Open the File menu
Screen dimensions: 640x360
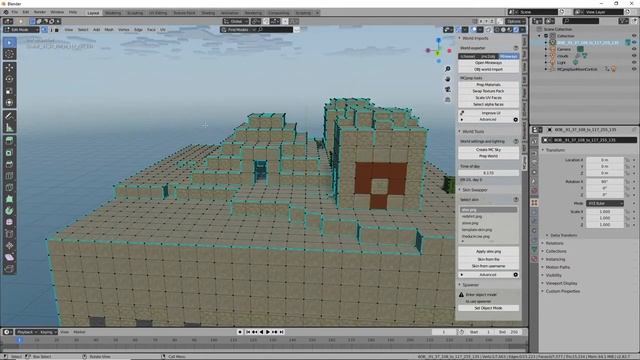tap(15, 12)
